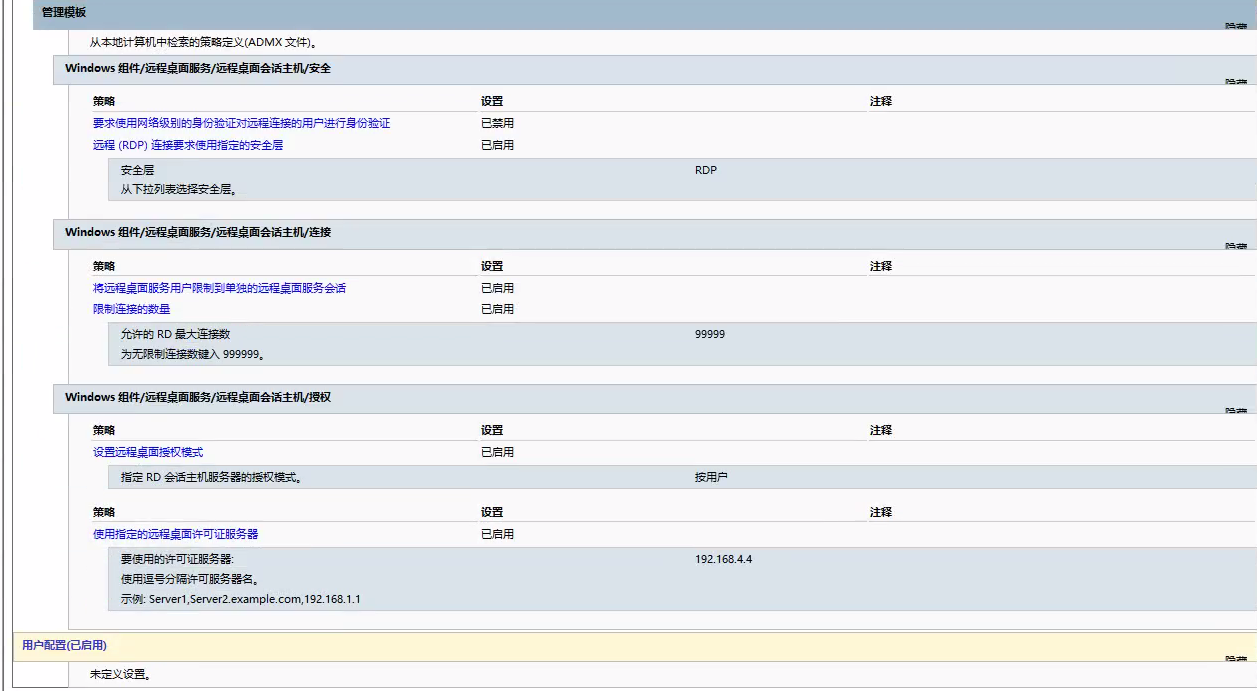The image size is (1257, 691).
Task: Click the 隐藏 link in 管理模板 bar
Action: pos(1236,26)
